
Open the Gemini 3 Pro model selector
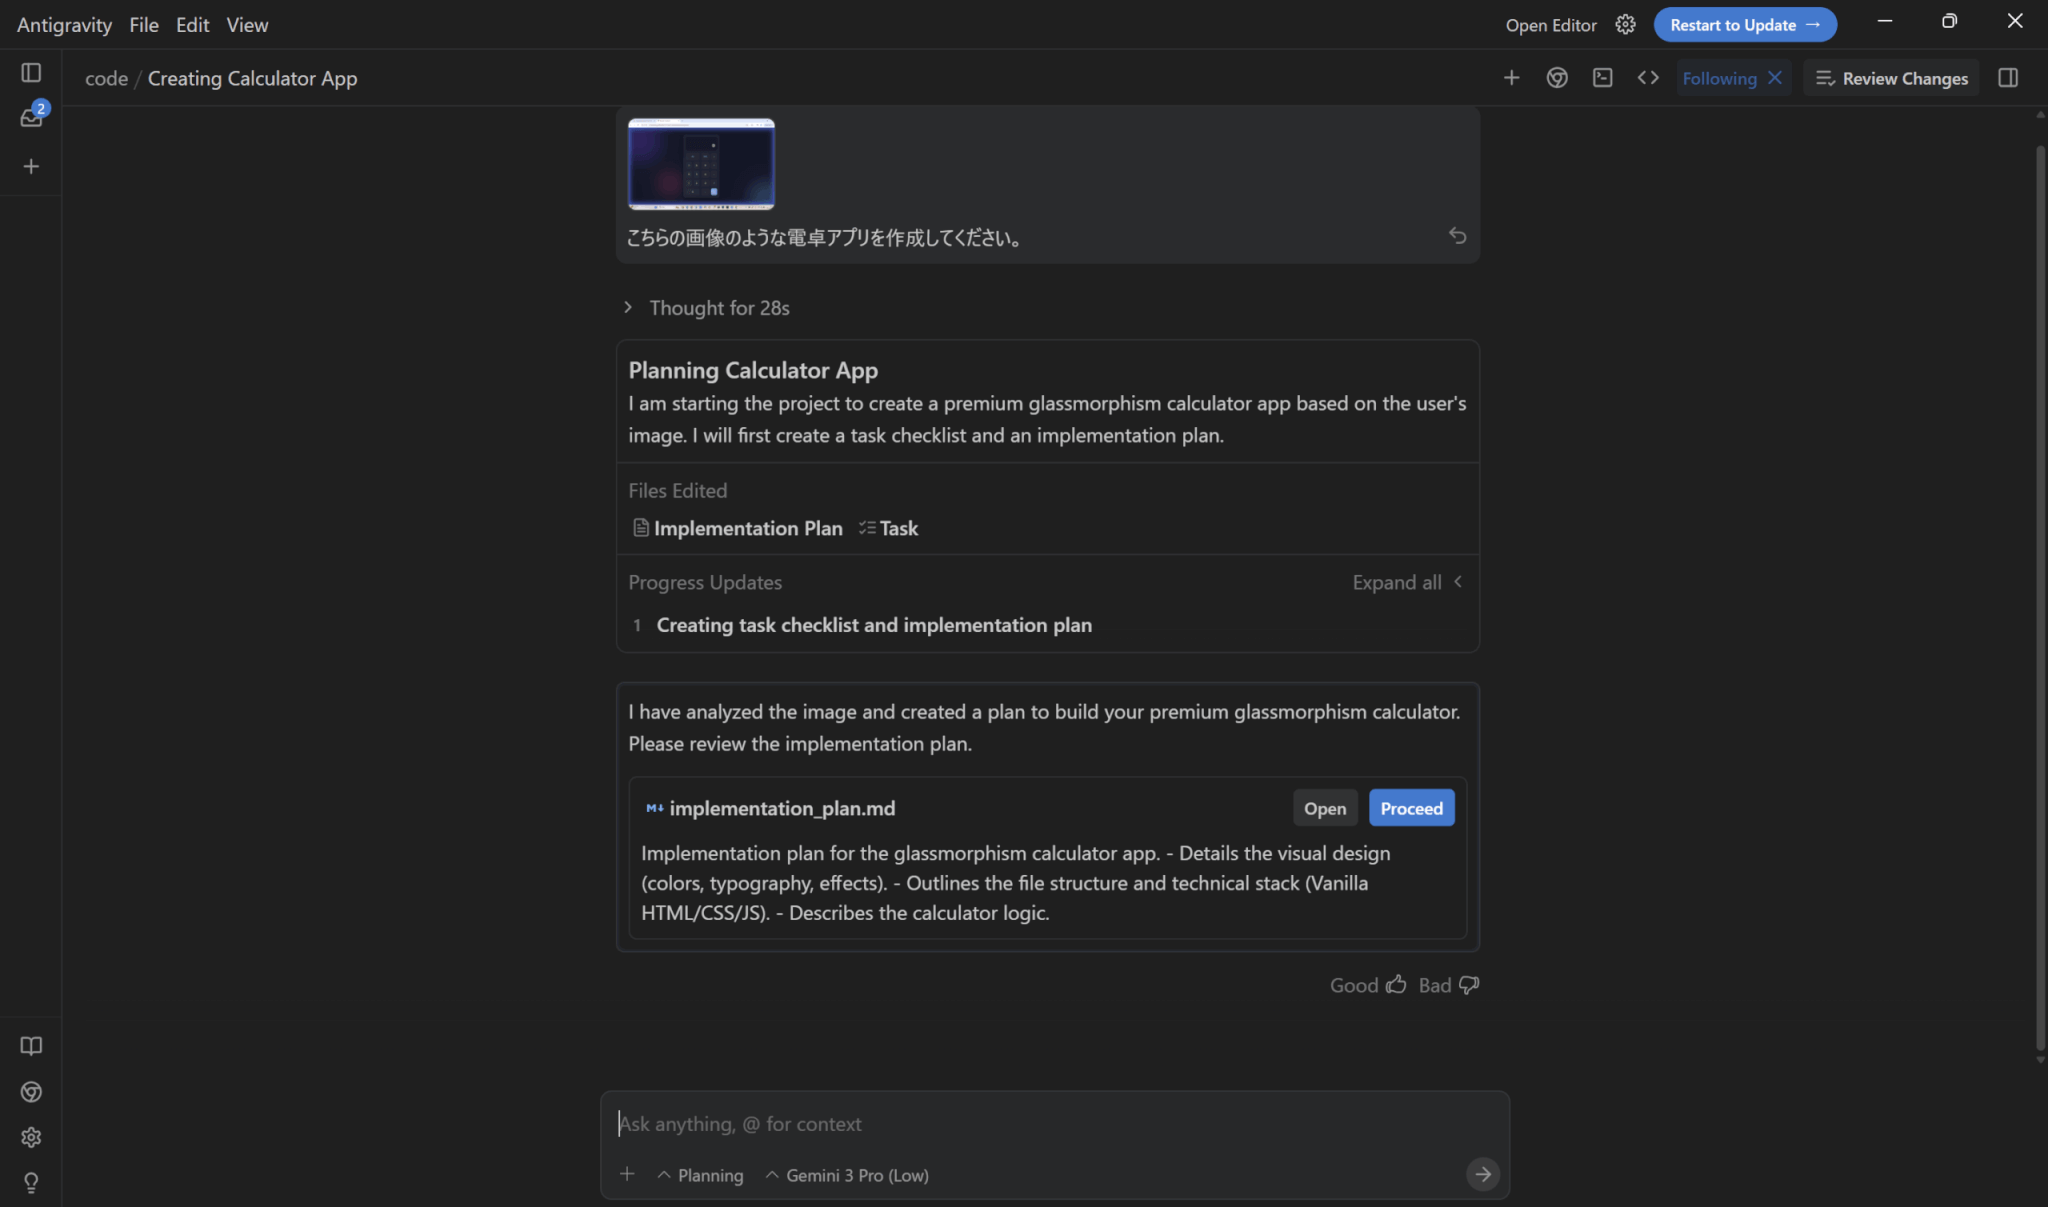[x=847, y=1175]
